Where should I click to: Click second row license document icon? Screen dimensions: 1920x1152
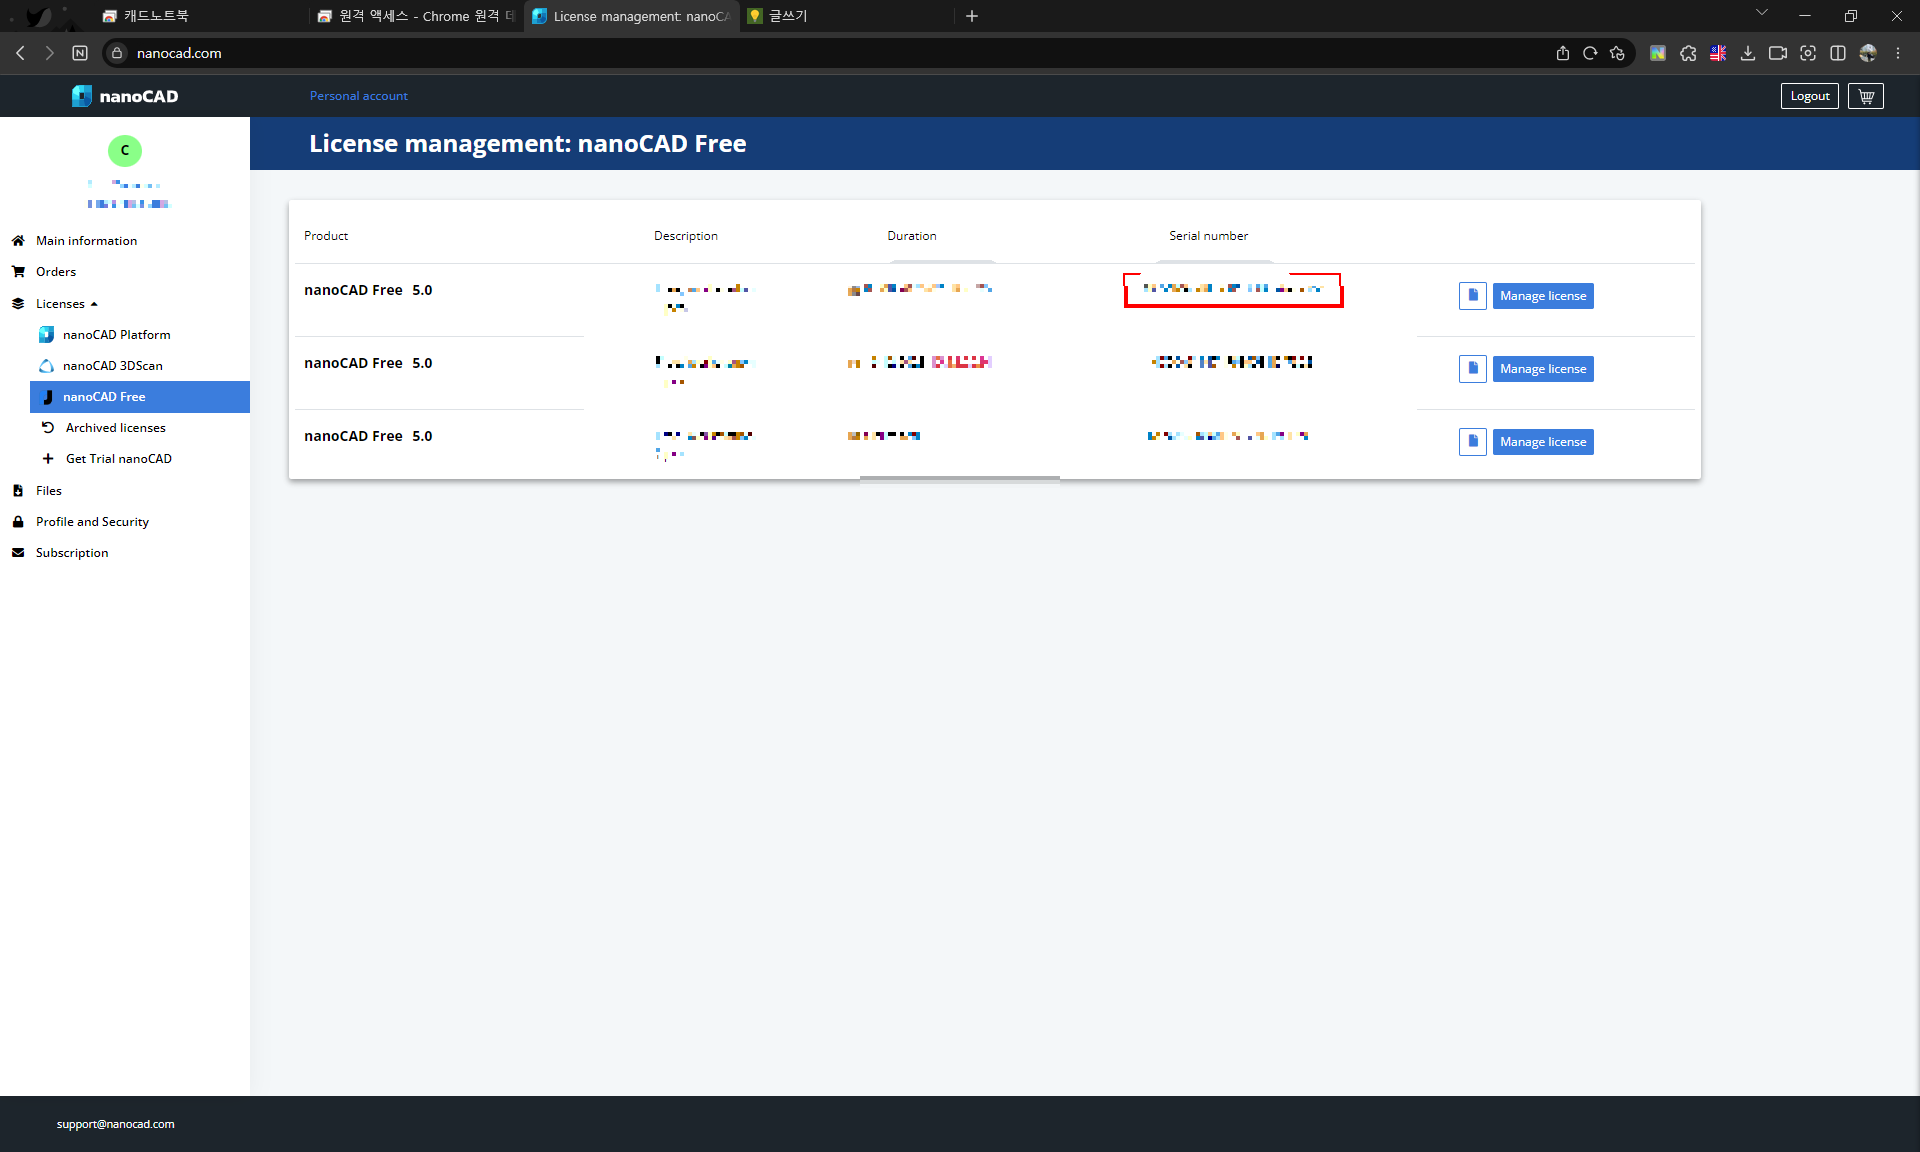[1472, 369]
